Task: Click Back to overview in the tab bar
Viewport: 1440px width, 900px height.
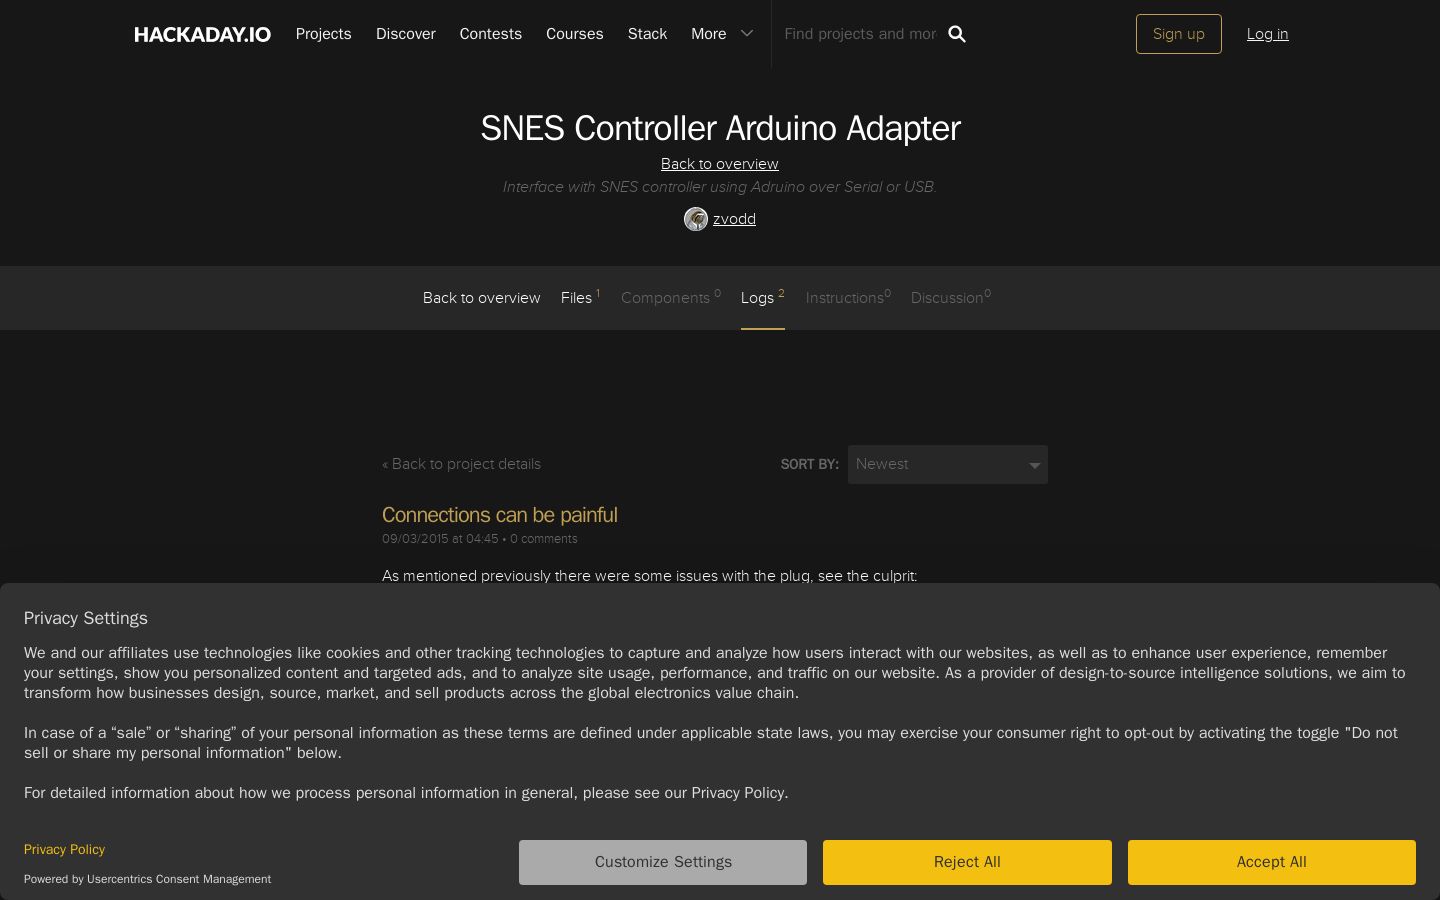Action: [x=481, y=298]
